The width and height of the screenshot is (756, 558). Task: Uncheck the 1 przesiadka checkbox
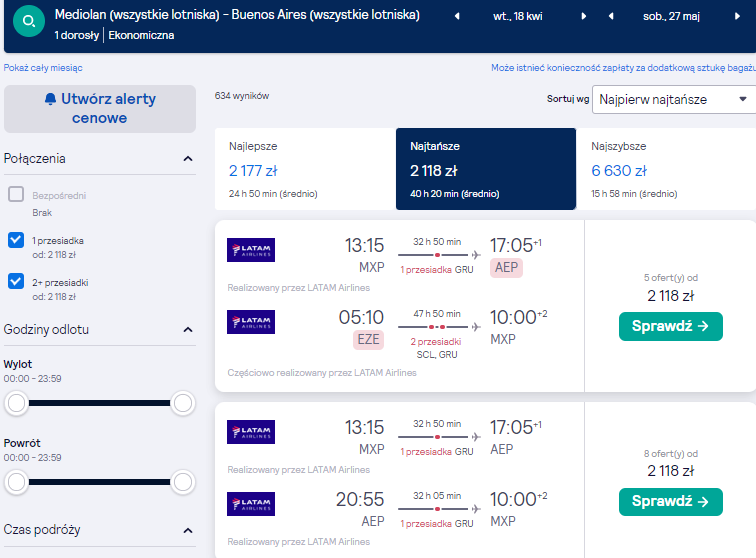point(16,240)
